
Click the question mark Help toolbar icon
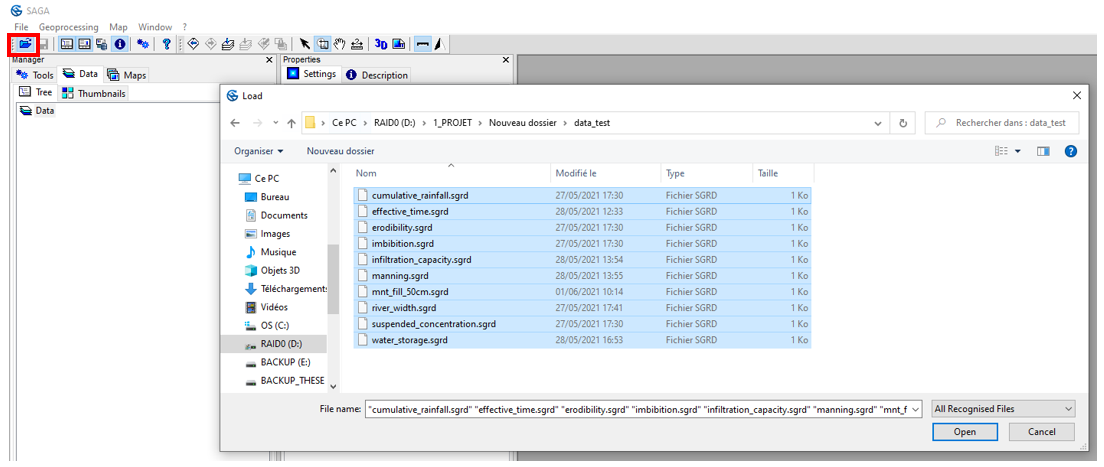pyautogui.click(x=166, y=44)
